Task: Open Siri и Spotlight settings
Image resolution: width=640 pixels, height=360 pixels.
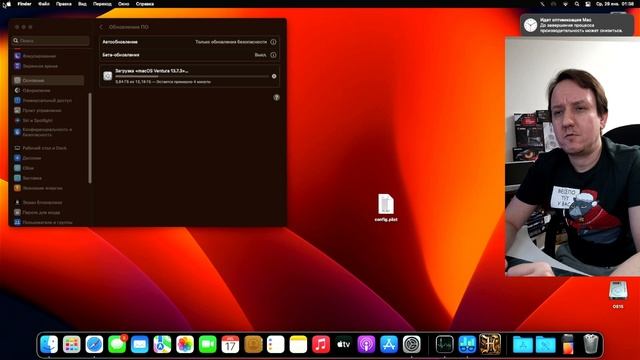Action: [34, 121]
